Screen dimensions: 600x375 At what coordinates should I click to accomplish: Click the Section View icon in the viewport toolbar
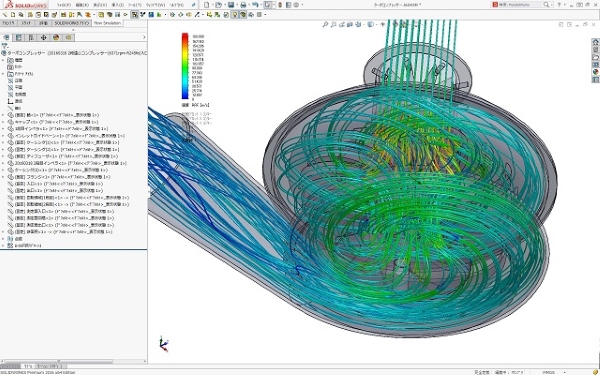click(351, 24)
